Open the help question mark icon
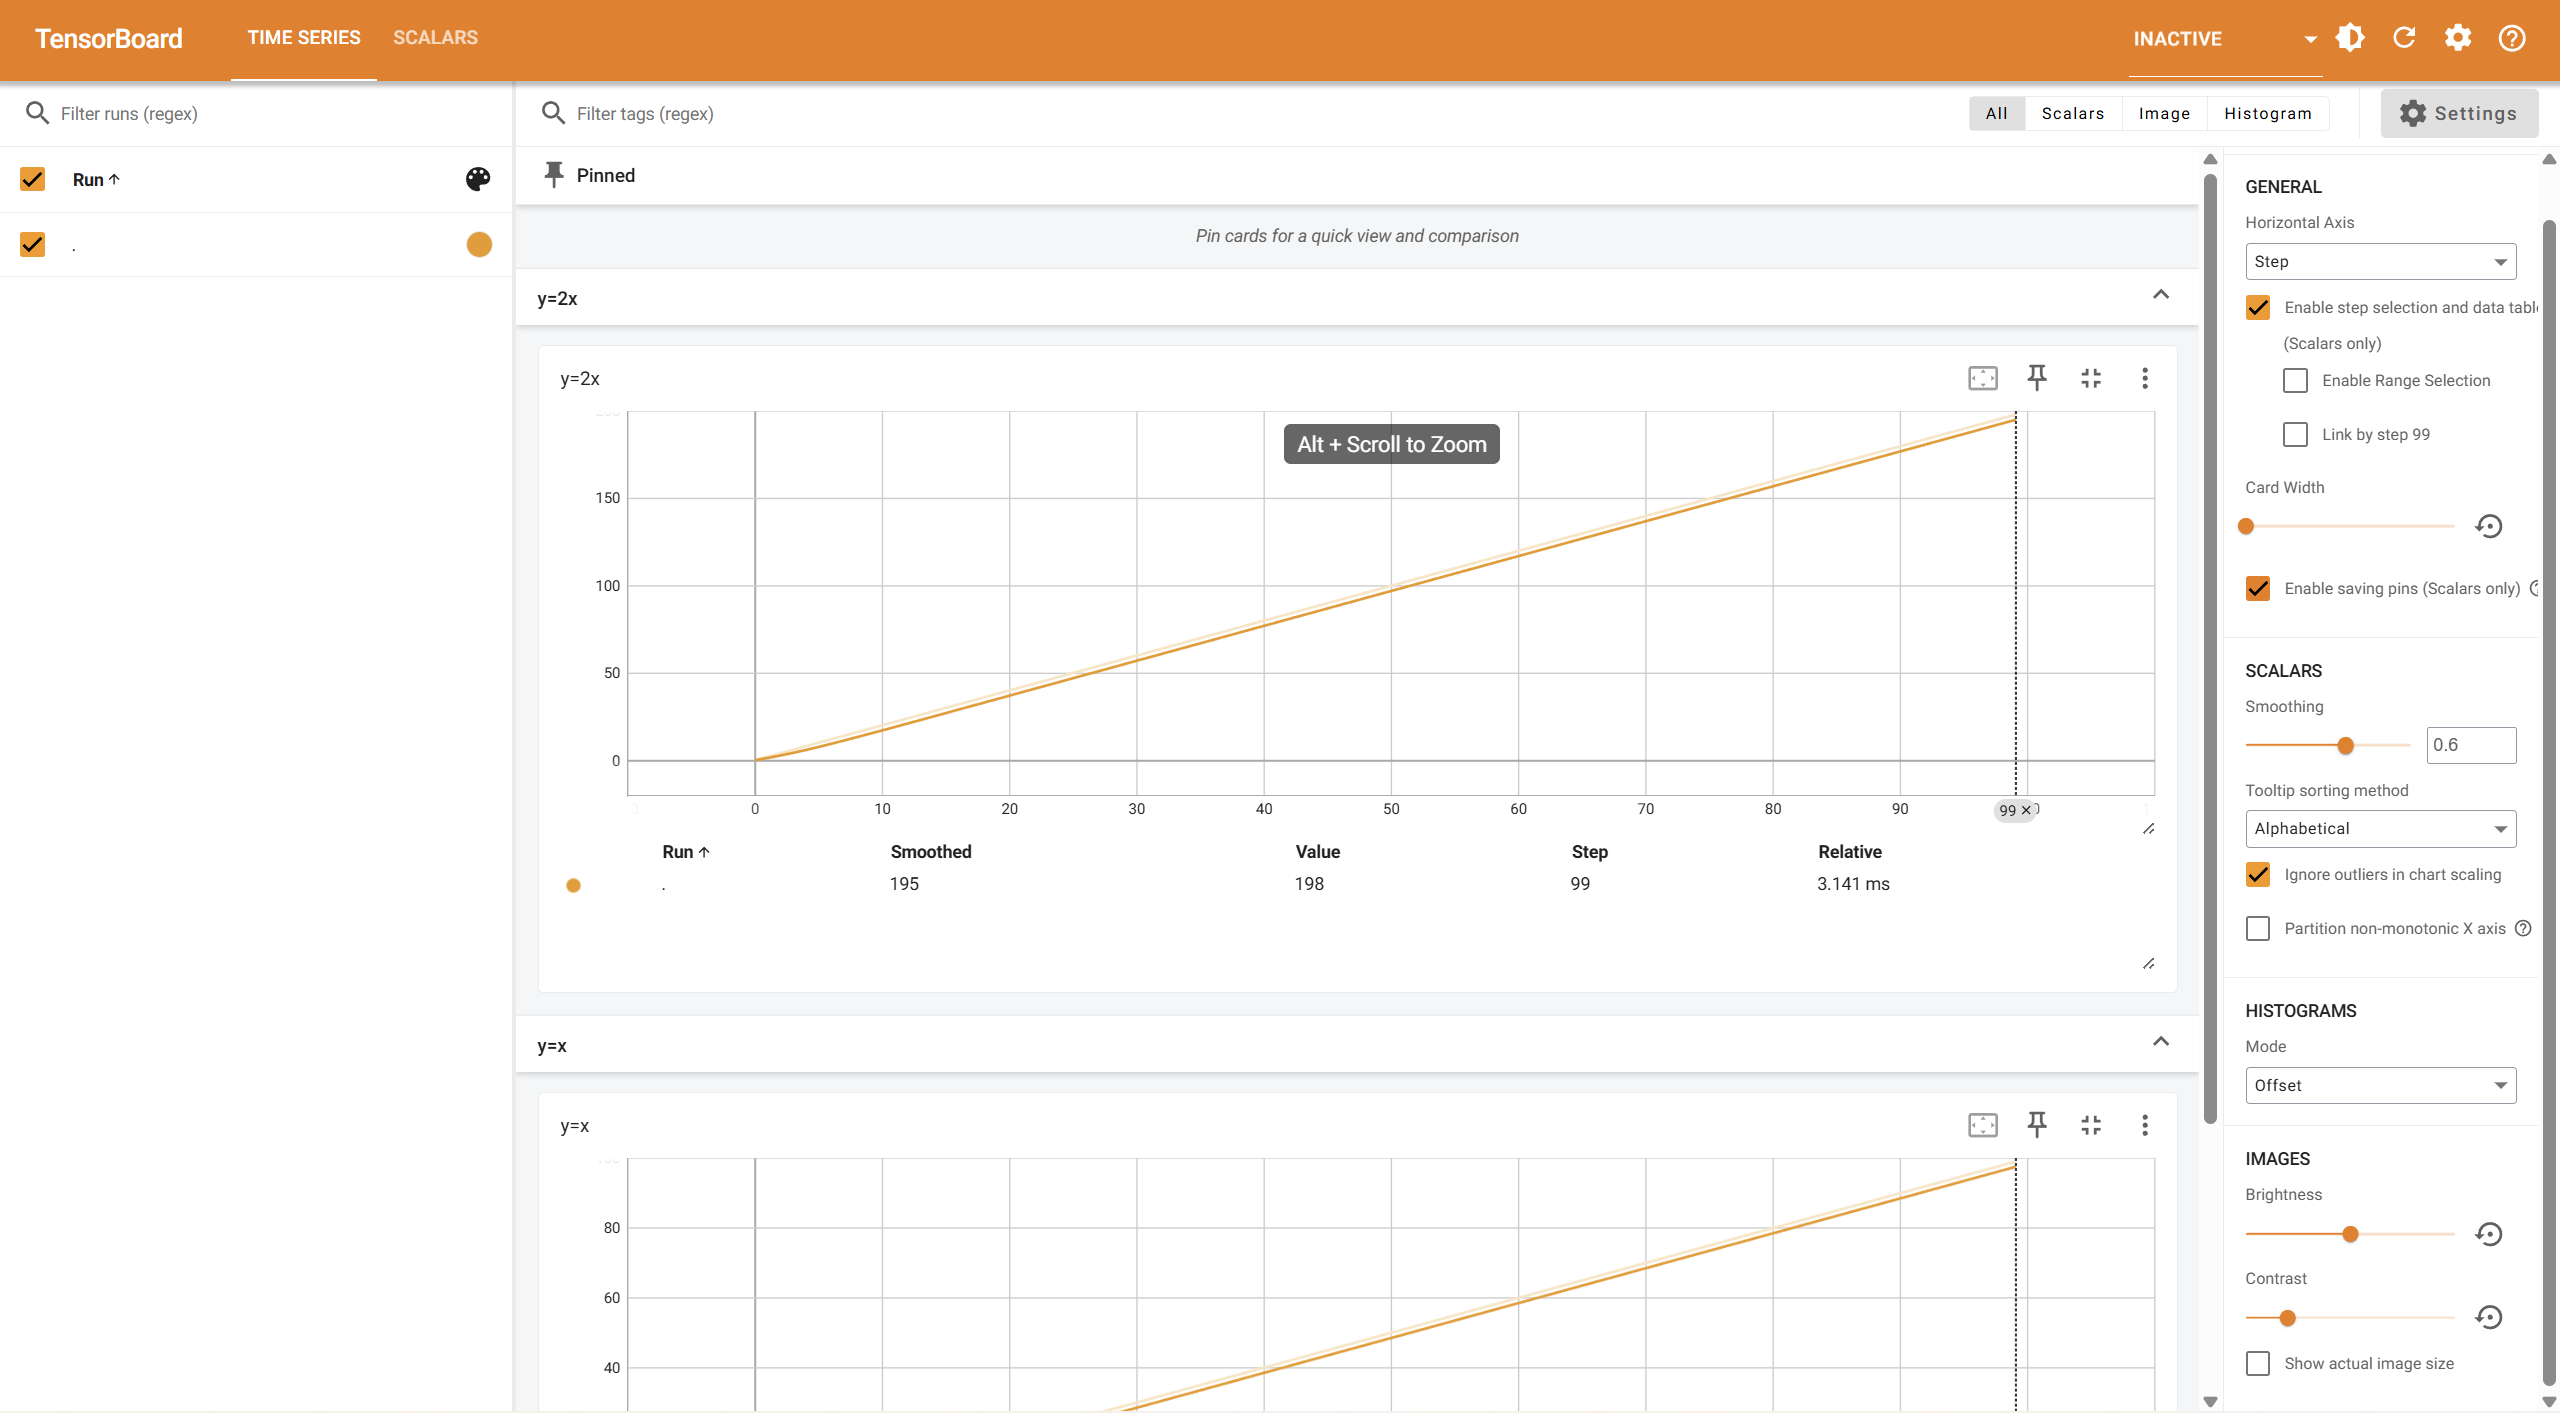This screenshot has width=2560, height=1413. tap(2512, 38)
